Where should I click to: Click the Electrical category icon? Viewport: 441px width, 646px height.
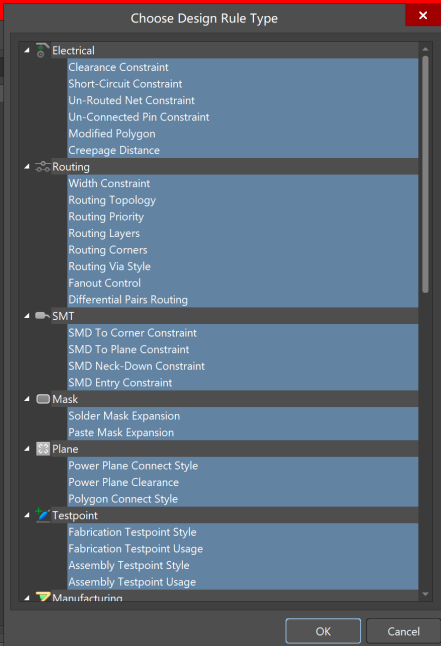click(x=42, y=50)
